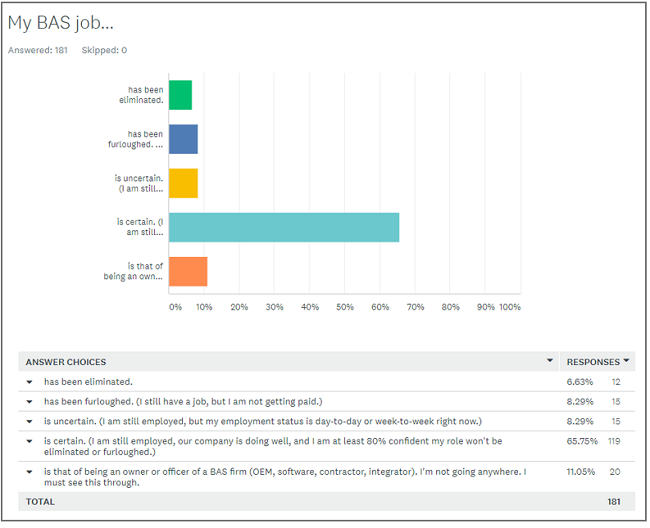650x528 pixels.
Task: Select the 'My BAS job...' question title
Action: pyautogui.click(x=61, y=23)
